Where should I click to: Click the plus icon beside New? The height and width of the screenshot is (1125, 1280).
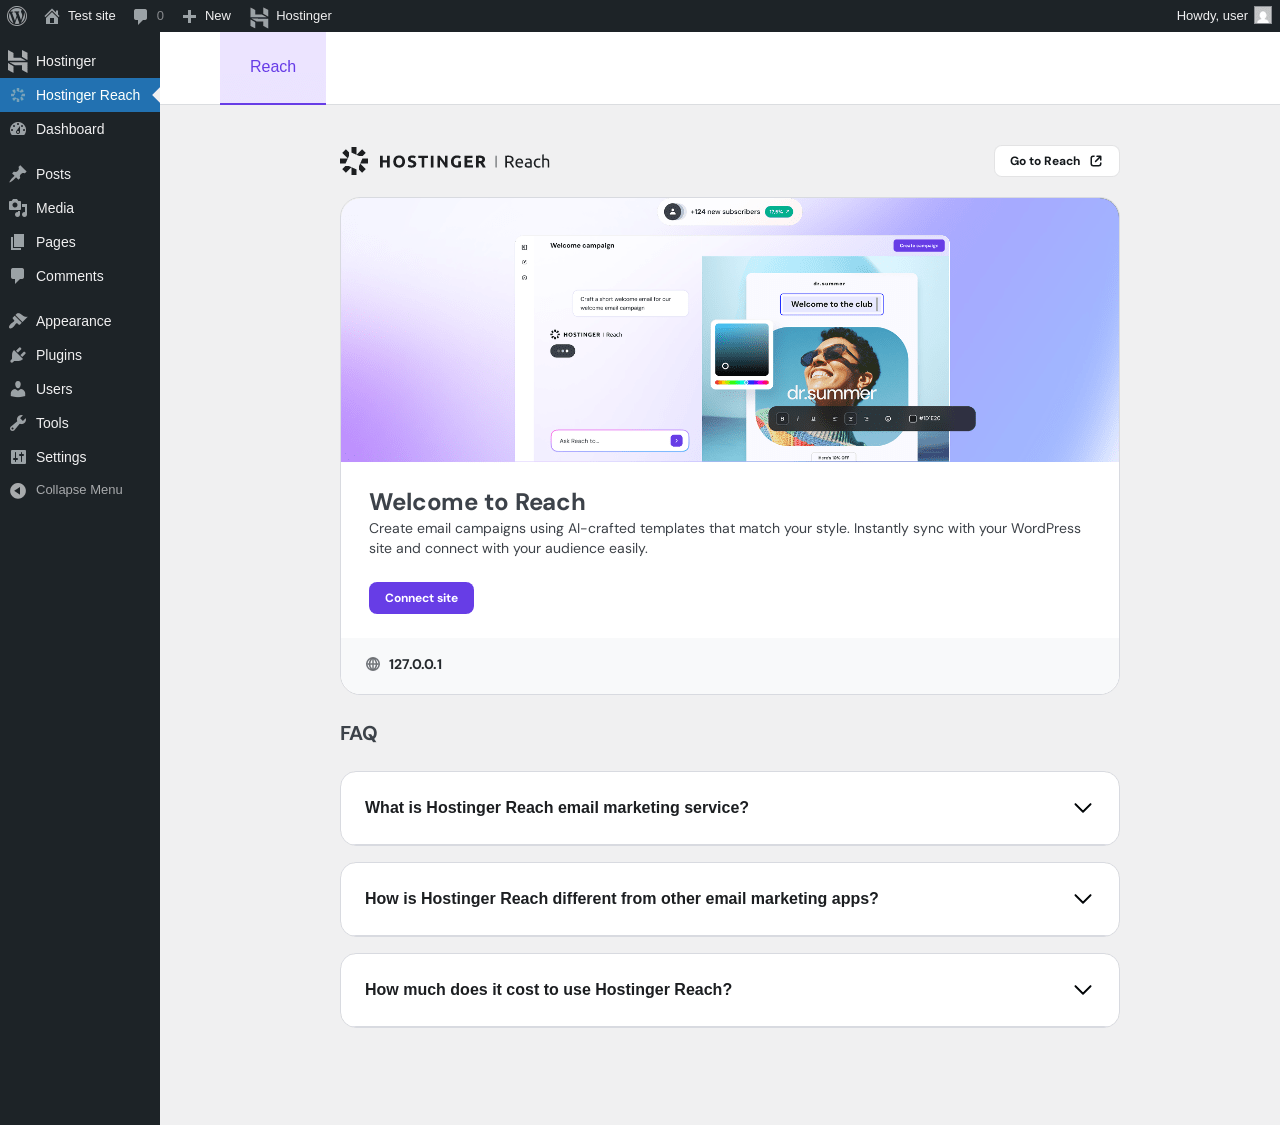click(189, 16)
